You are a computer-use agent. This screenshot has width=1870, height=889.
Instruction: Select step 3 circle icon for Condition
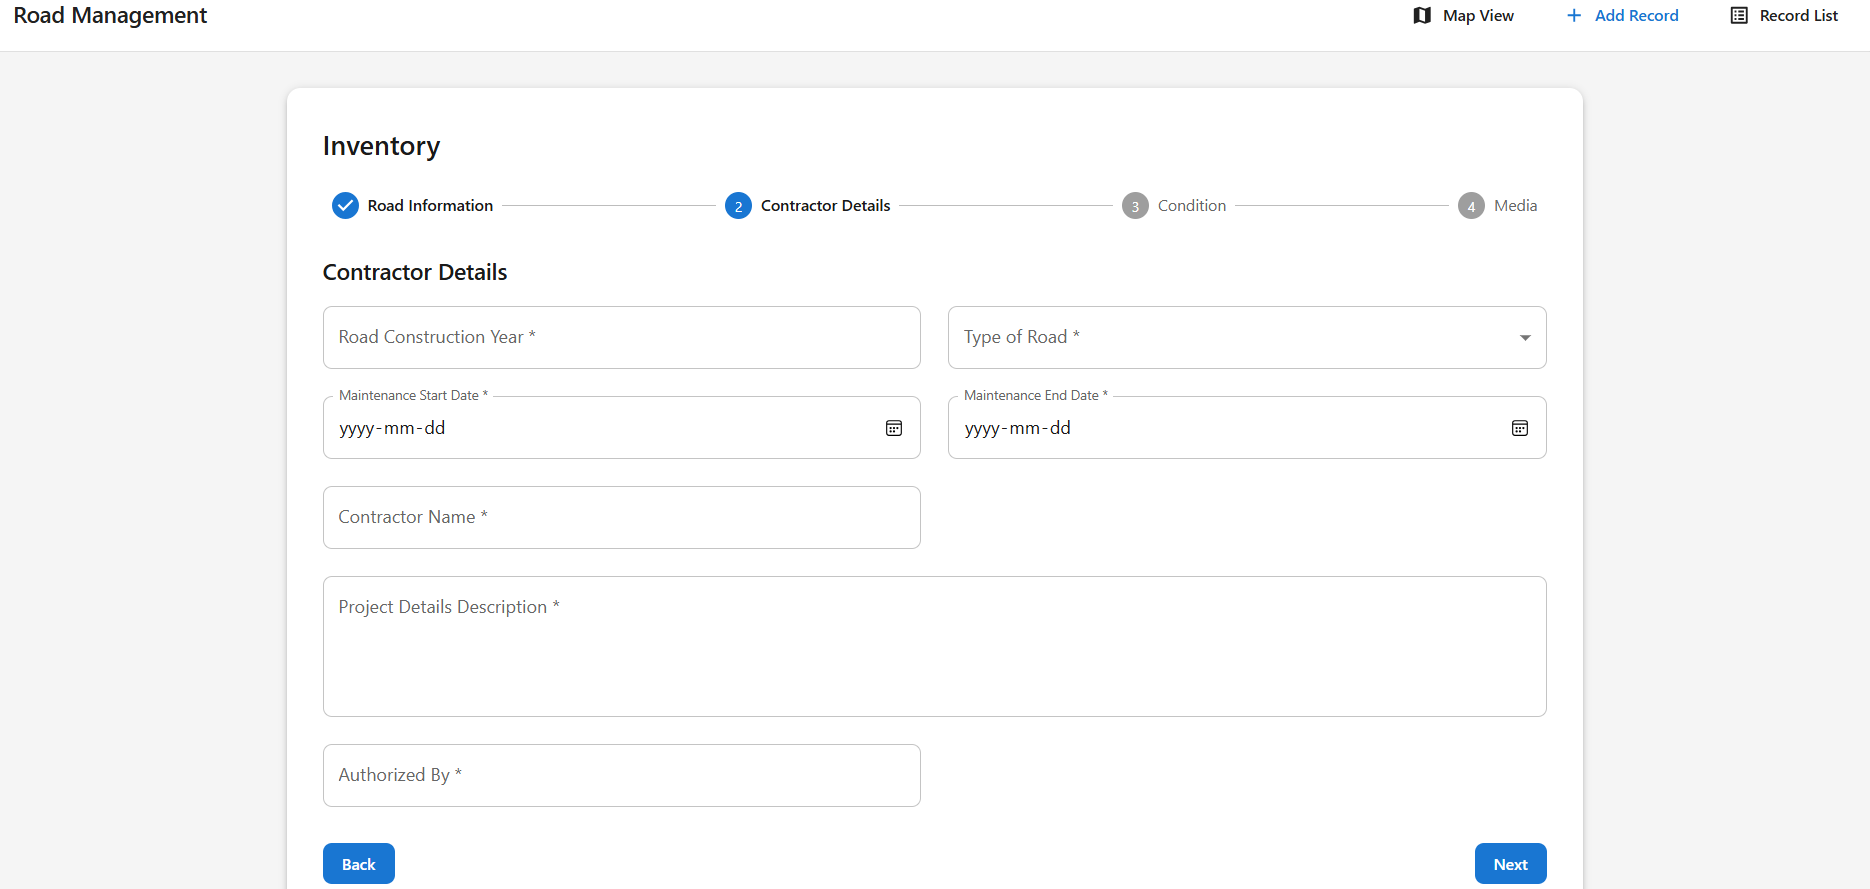tap(1135, 206)
